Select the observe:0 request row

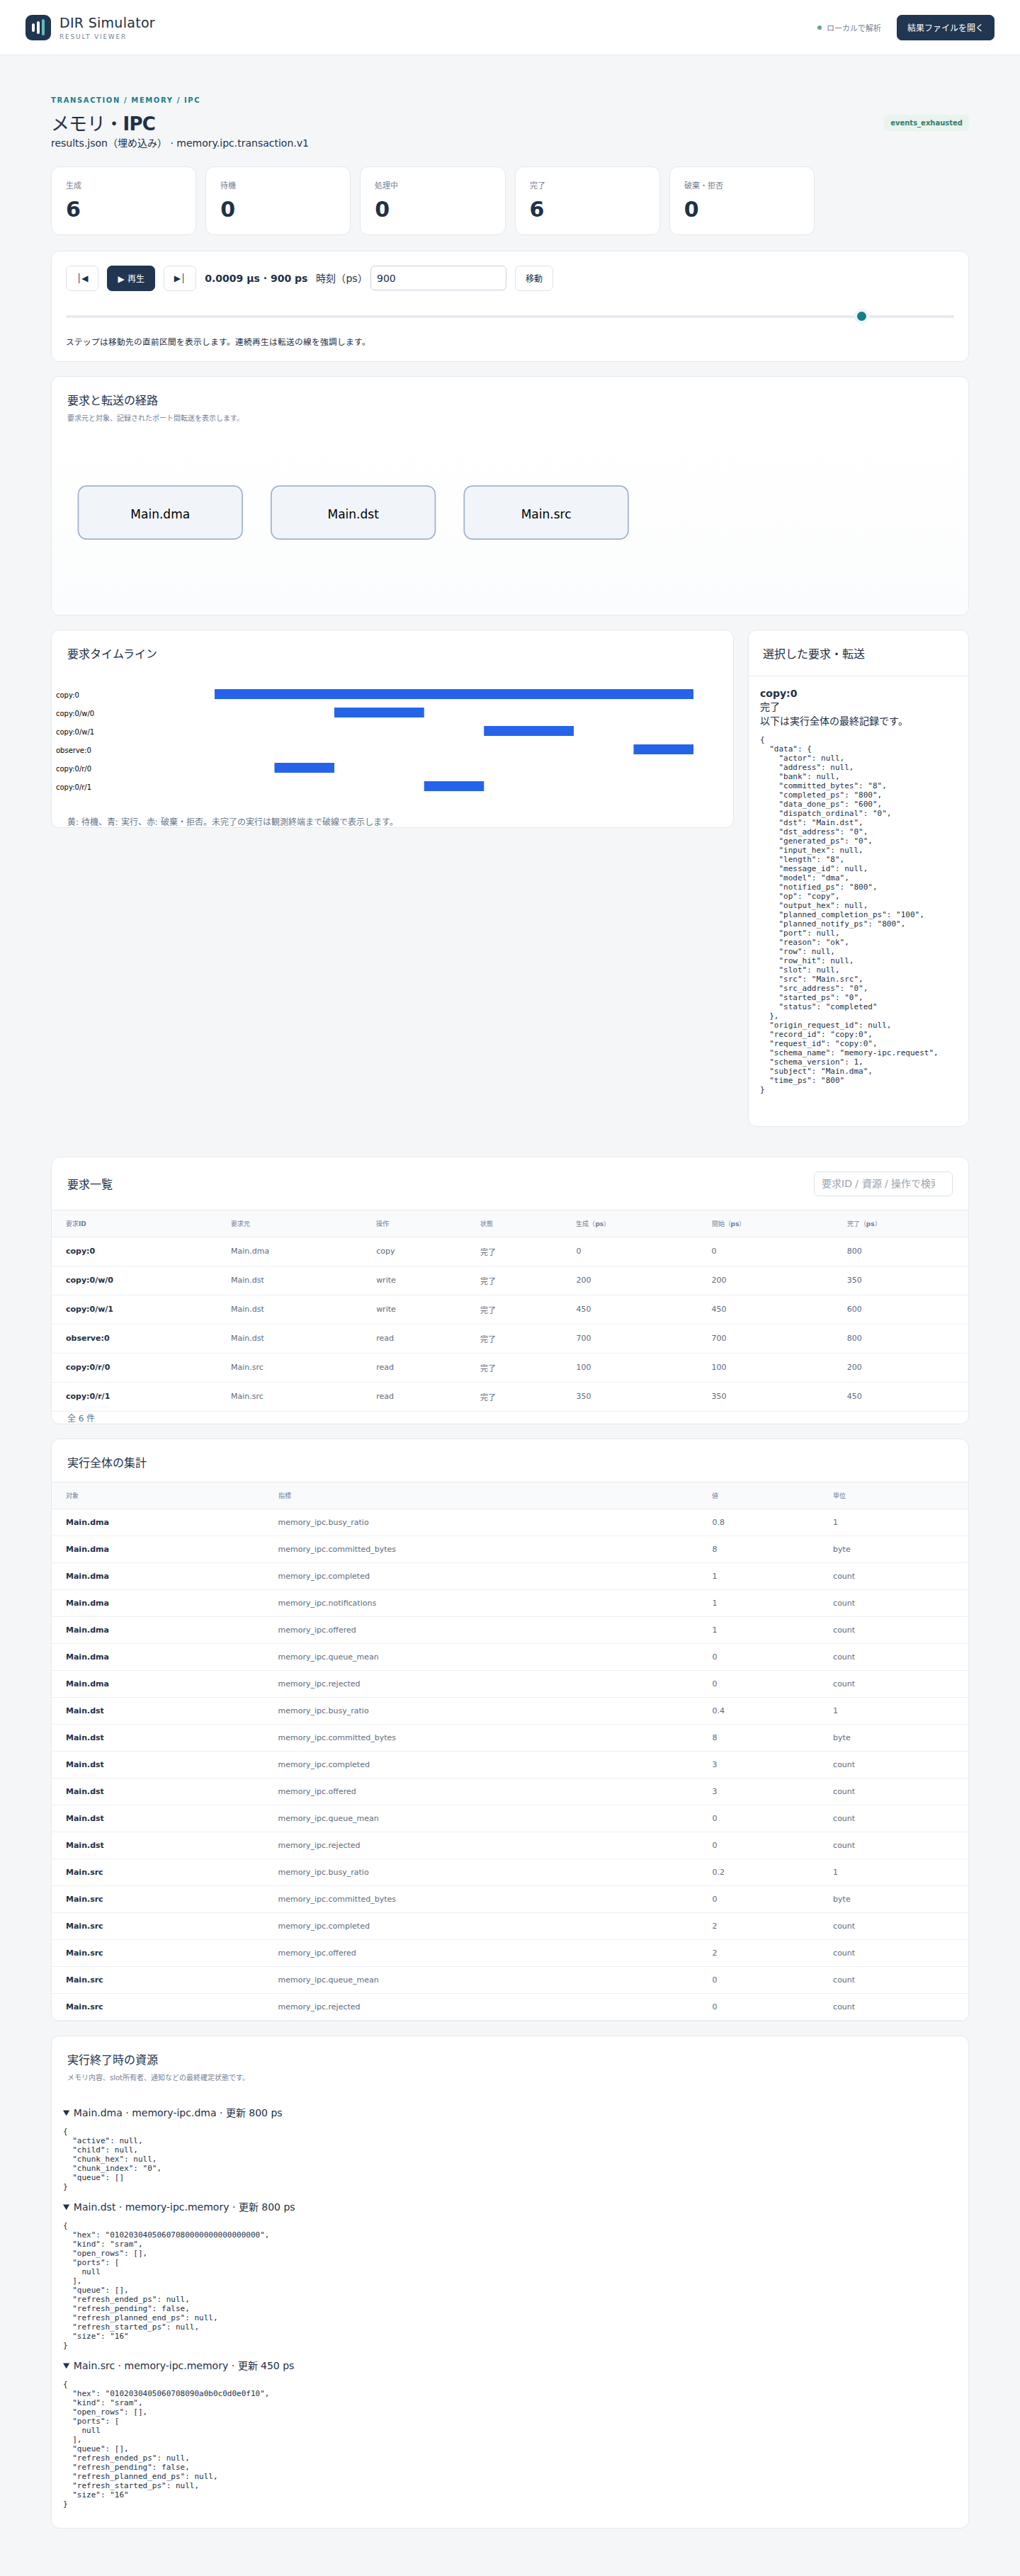pyautogui.click(x=510, y=1338)
